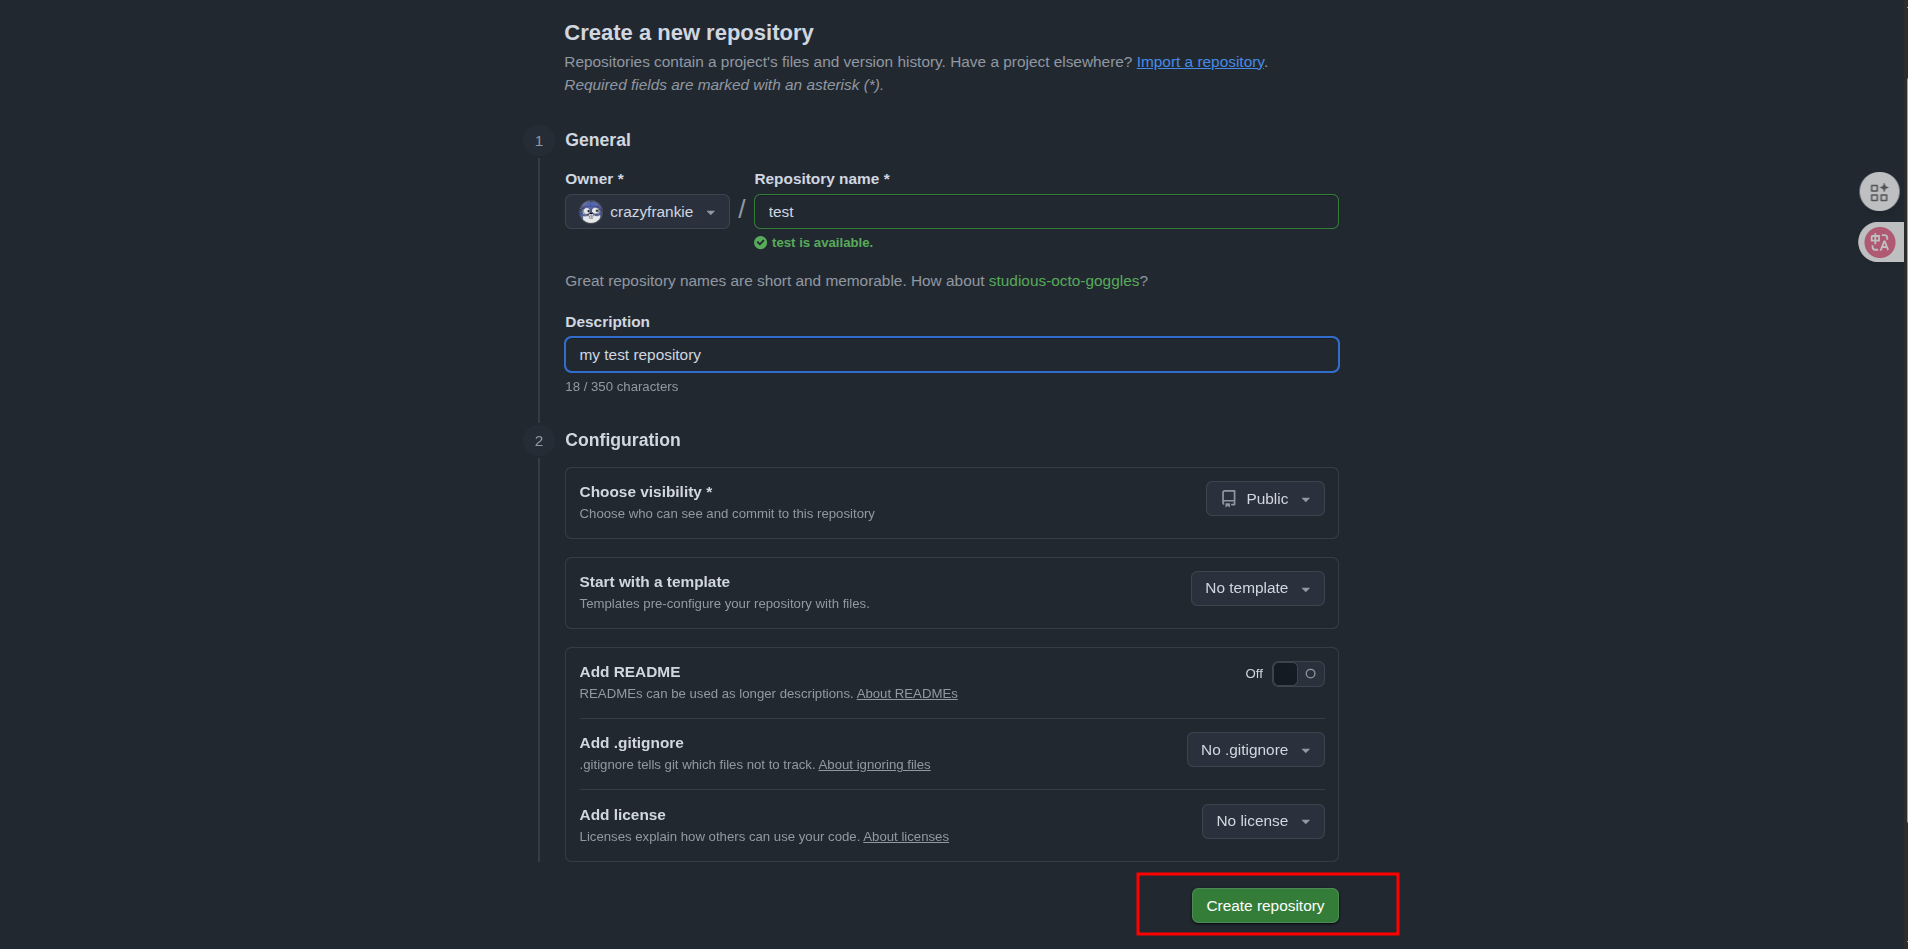Click the translate extension icon
This screenshot has width=1908, height=949.
[1879, 242]
